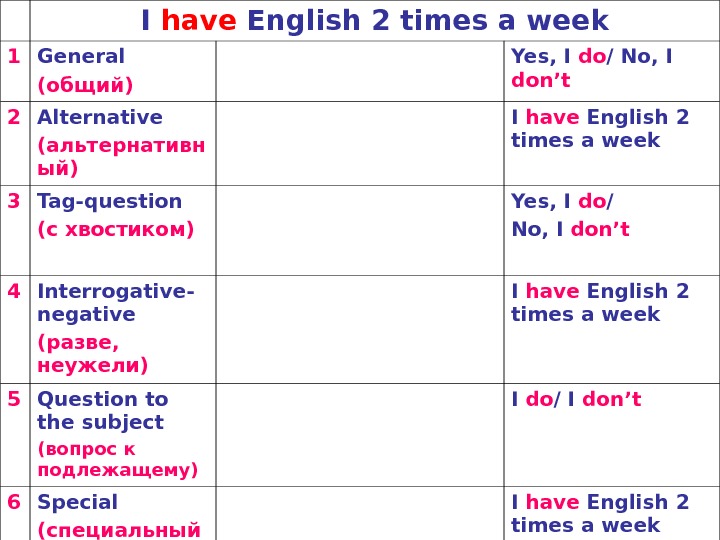
Task: Click row number 2 in the table
Action: (x=14, y=118)
